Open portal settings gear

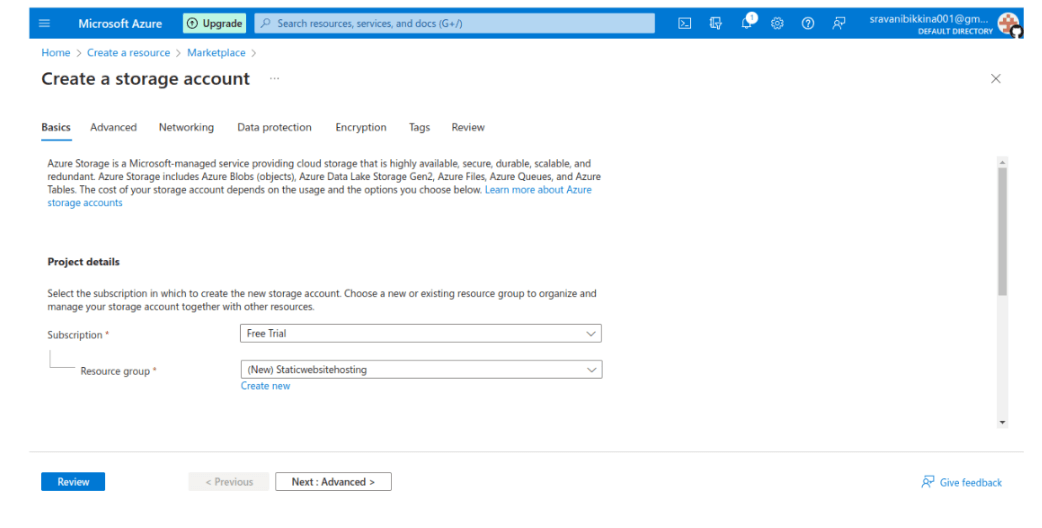click(777, 23)
